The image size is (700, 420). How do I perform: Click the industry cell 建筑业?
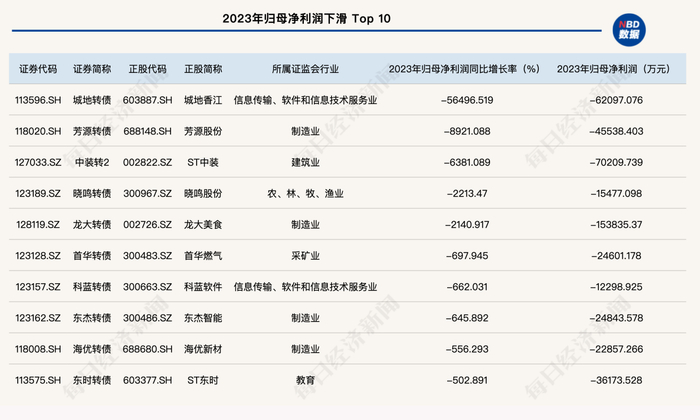point(305,162)
